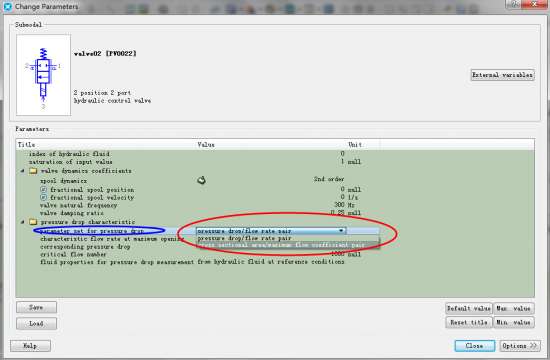Collapse the valve dynamics coefficients group
The width and height of the screenshot is (550, 360).
point(23,171)
